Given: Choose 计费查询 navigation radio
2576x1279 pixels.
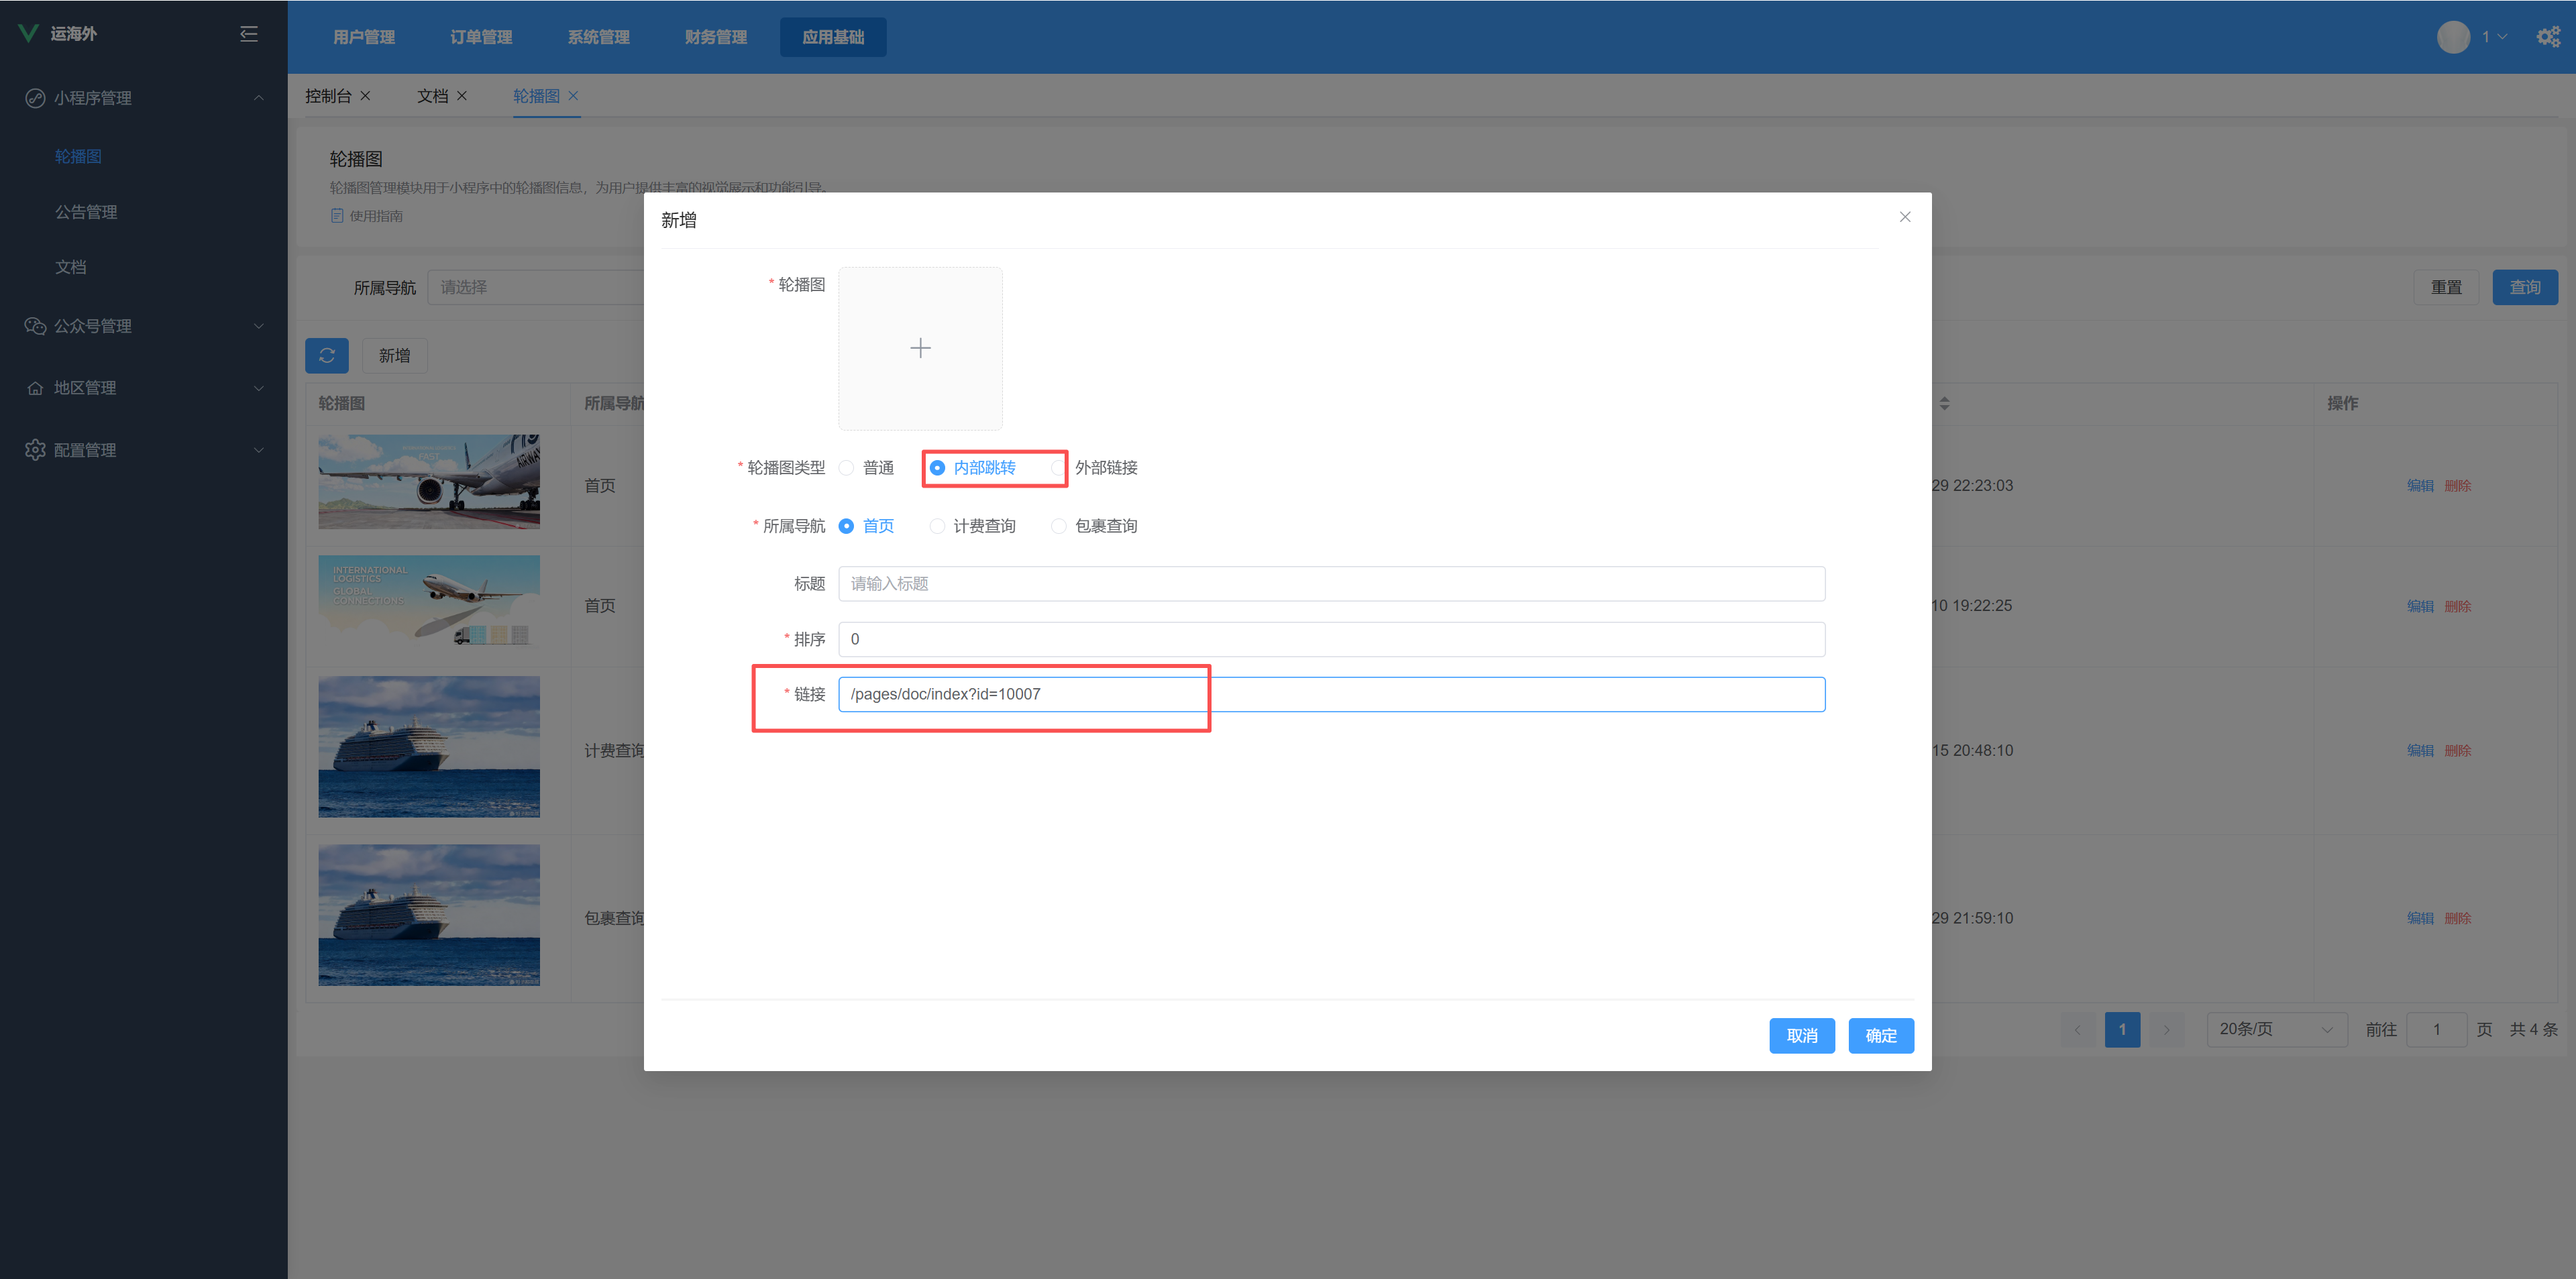Looking at the screenshot, I should pos(937,526).
